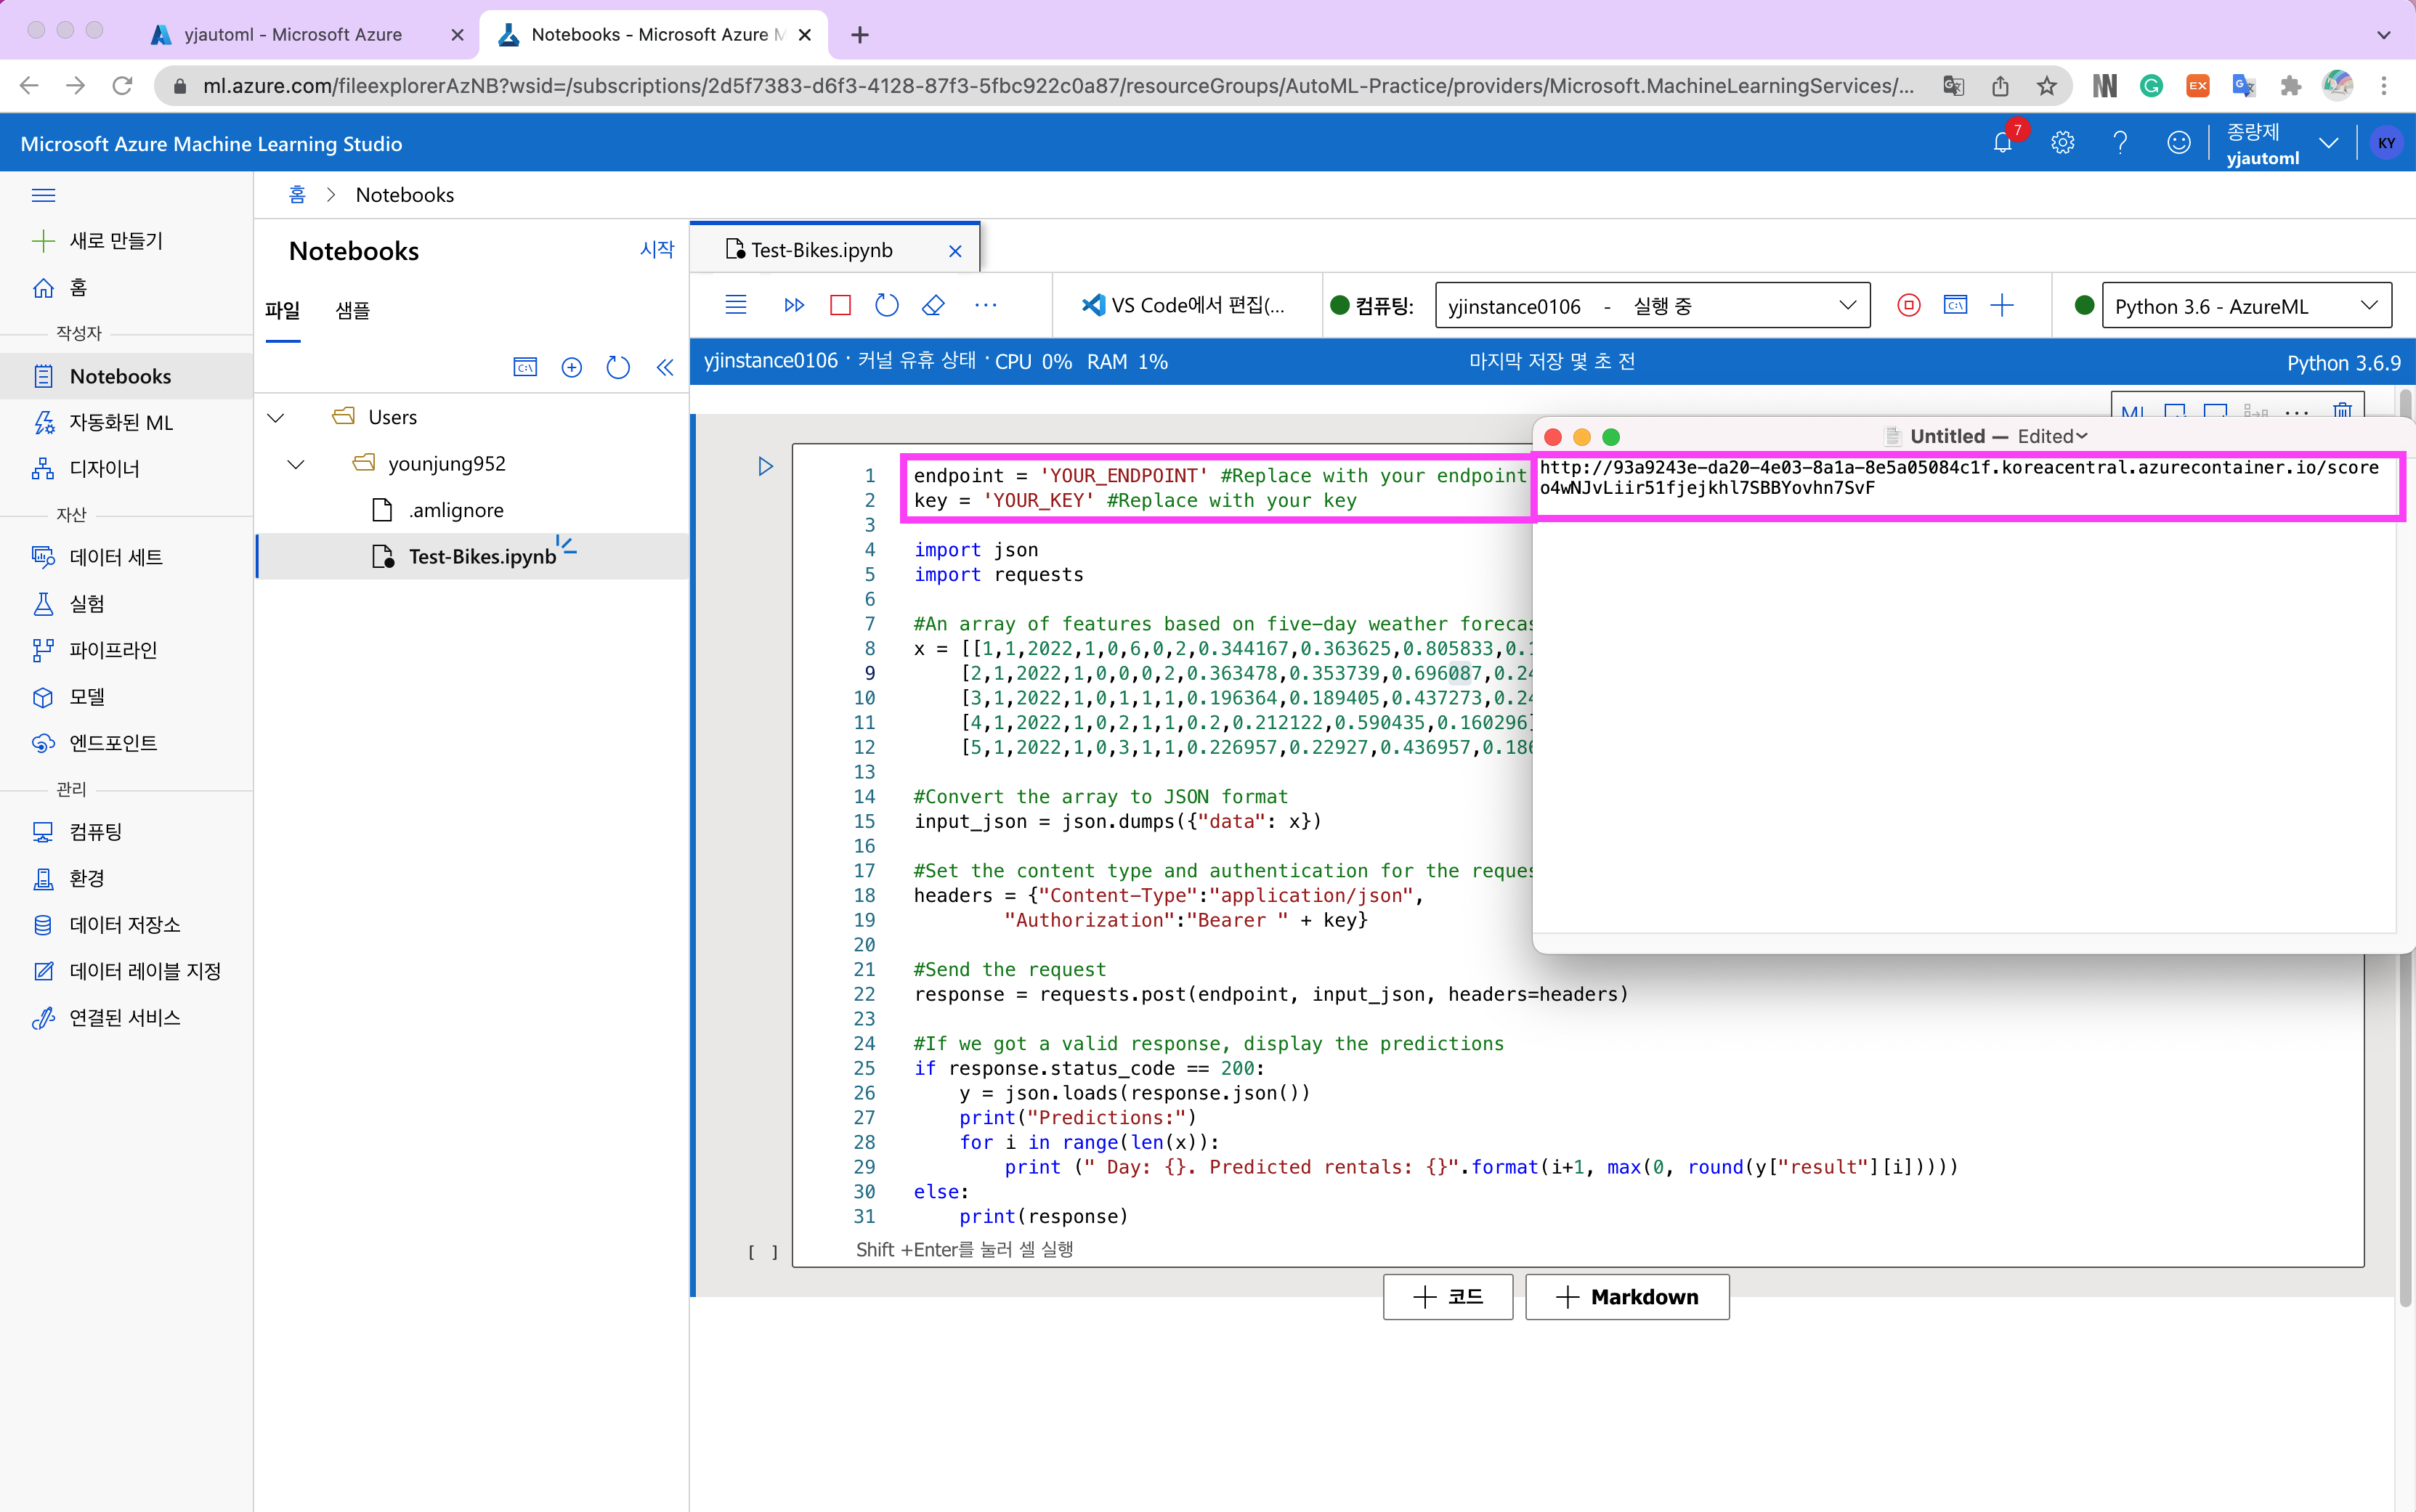Send feedback via smiley icon
Screen dimensions: 2416x1512
click(x=2178, y=142)
